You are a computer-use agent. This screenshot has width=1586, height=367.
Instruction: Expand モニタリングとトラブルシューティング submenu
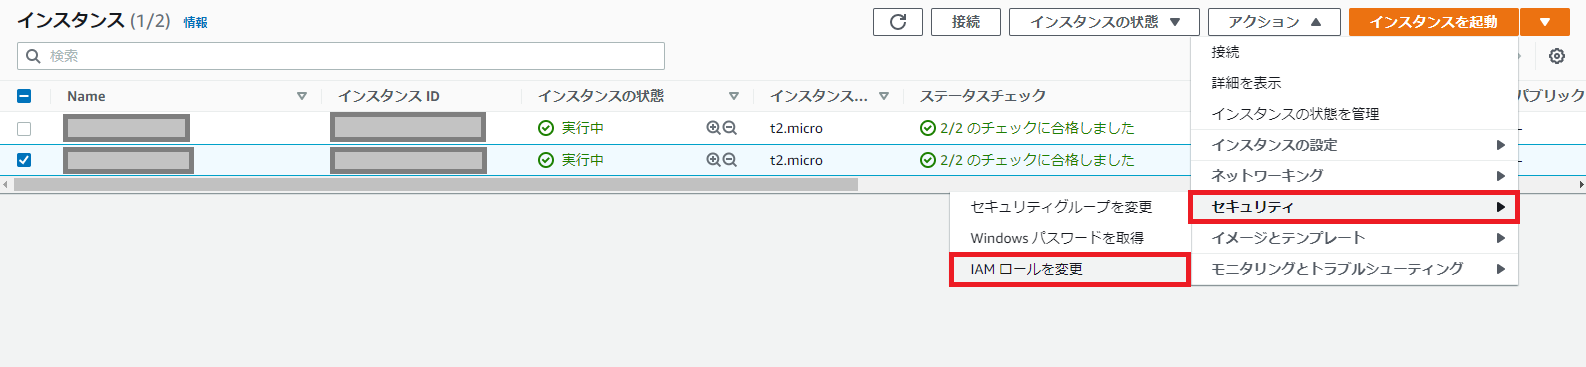1354,269
